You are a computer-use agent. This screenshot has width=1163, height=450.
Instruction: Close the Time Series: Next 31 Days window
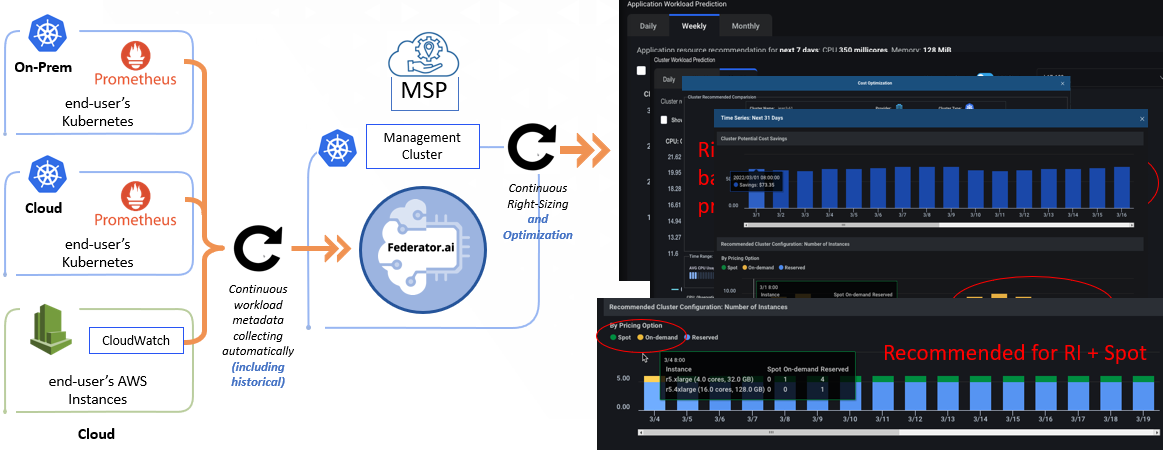[1142, 119]
